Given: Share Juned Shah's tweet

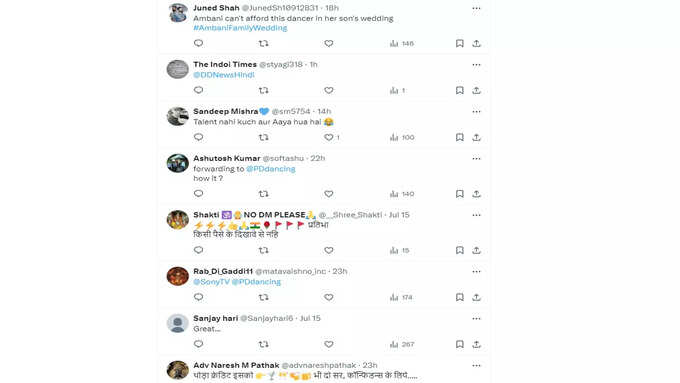Looking at the screenshot, I should tap(477, 43).
